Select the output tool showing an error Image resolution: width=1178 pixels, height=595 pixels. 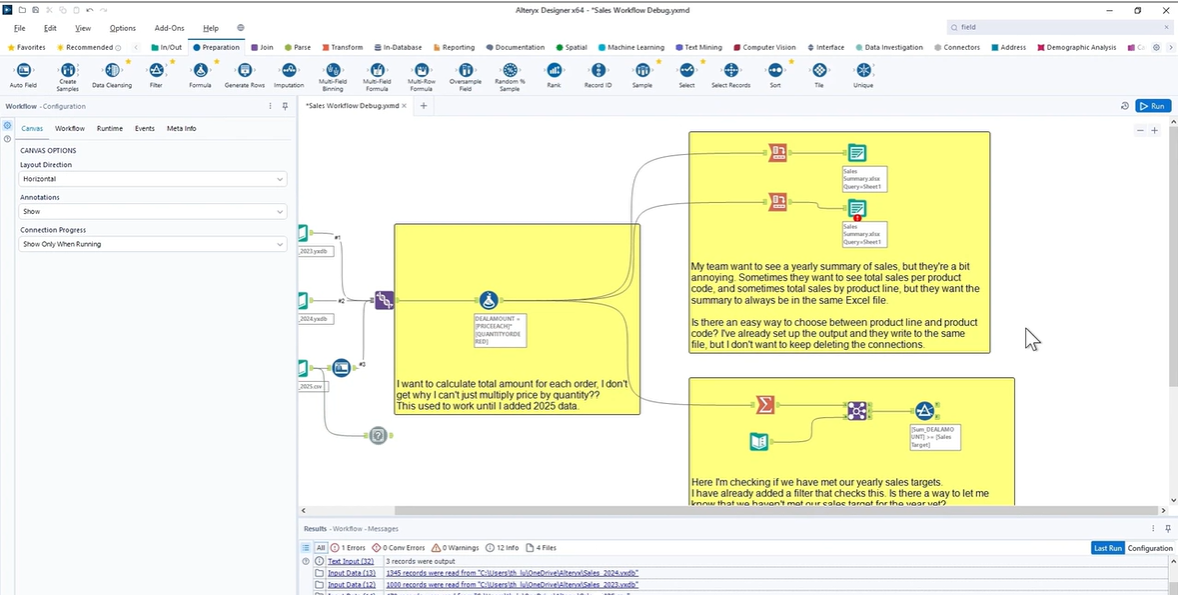856,208
